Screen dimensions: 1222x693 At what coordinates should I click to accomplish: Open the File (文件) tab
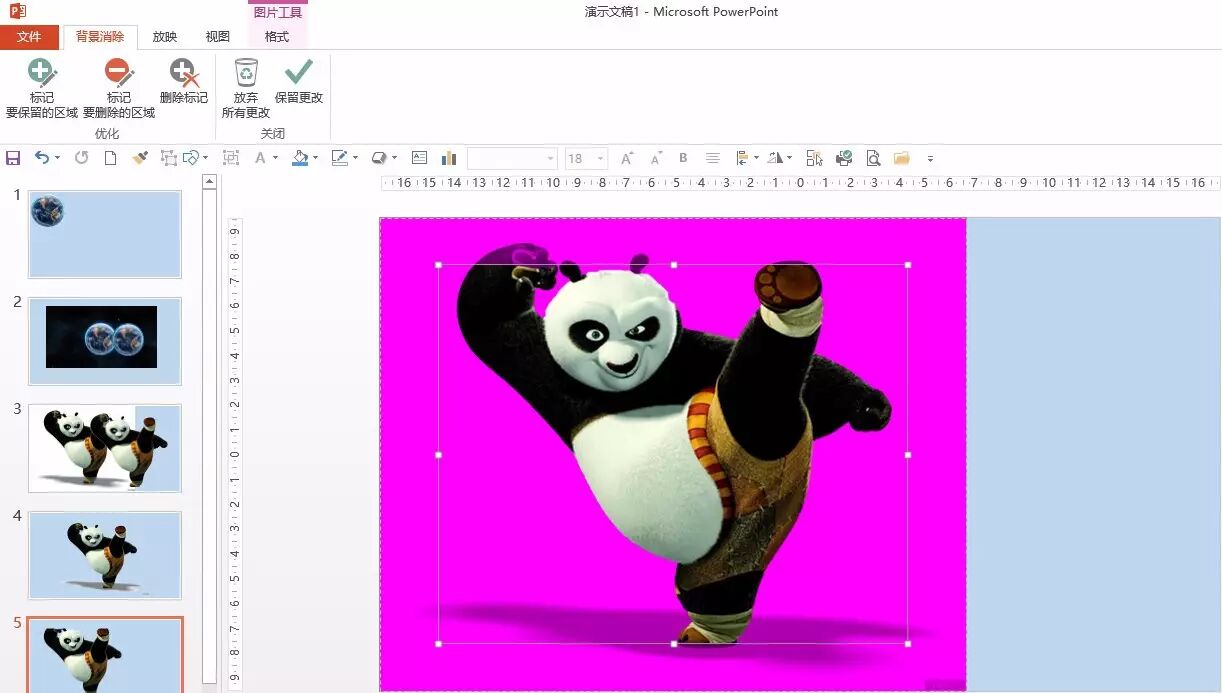(29, 37)
